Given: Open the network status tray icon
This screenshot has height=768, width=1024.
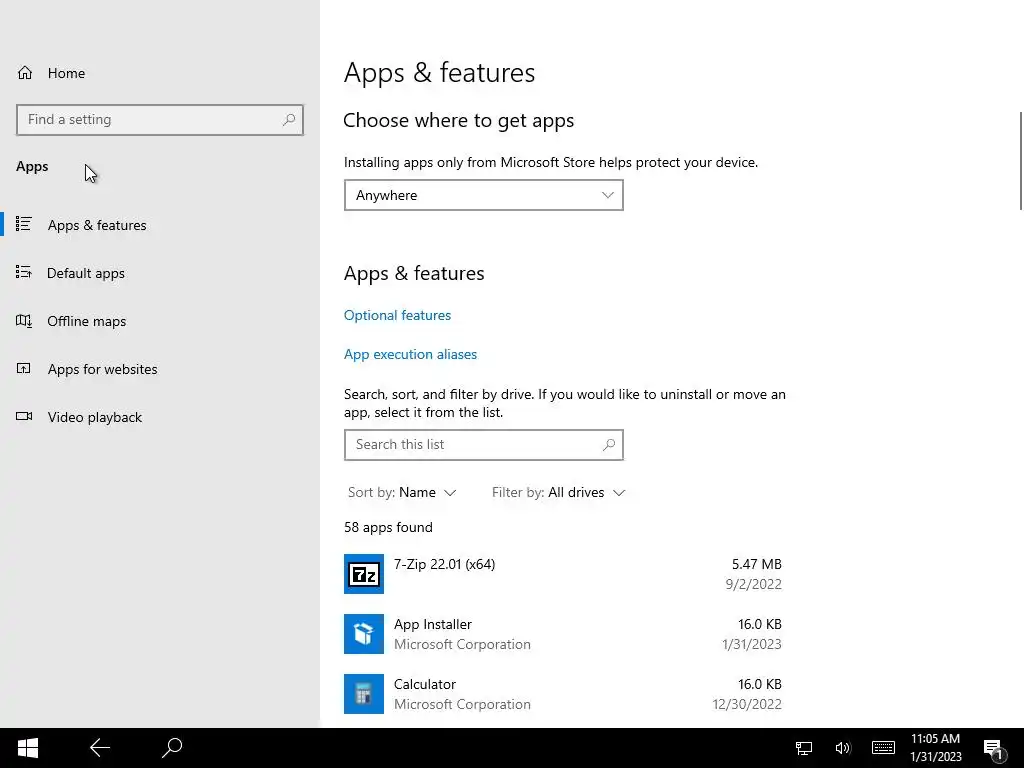Looking at the screenshot, I should tap(804, 748).
